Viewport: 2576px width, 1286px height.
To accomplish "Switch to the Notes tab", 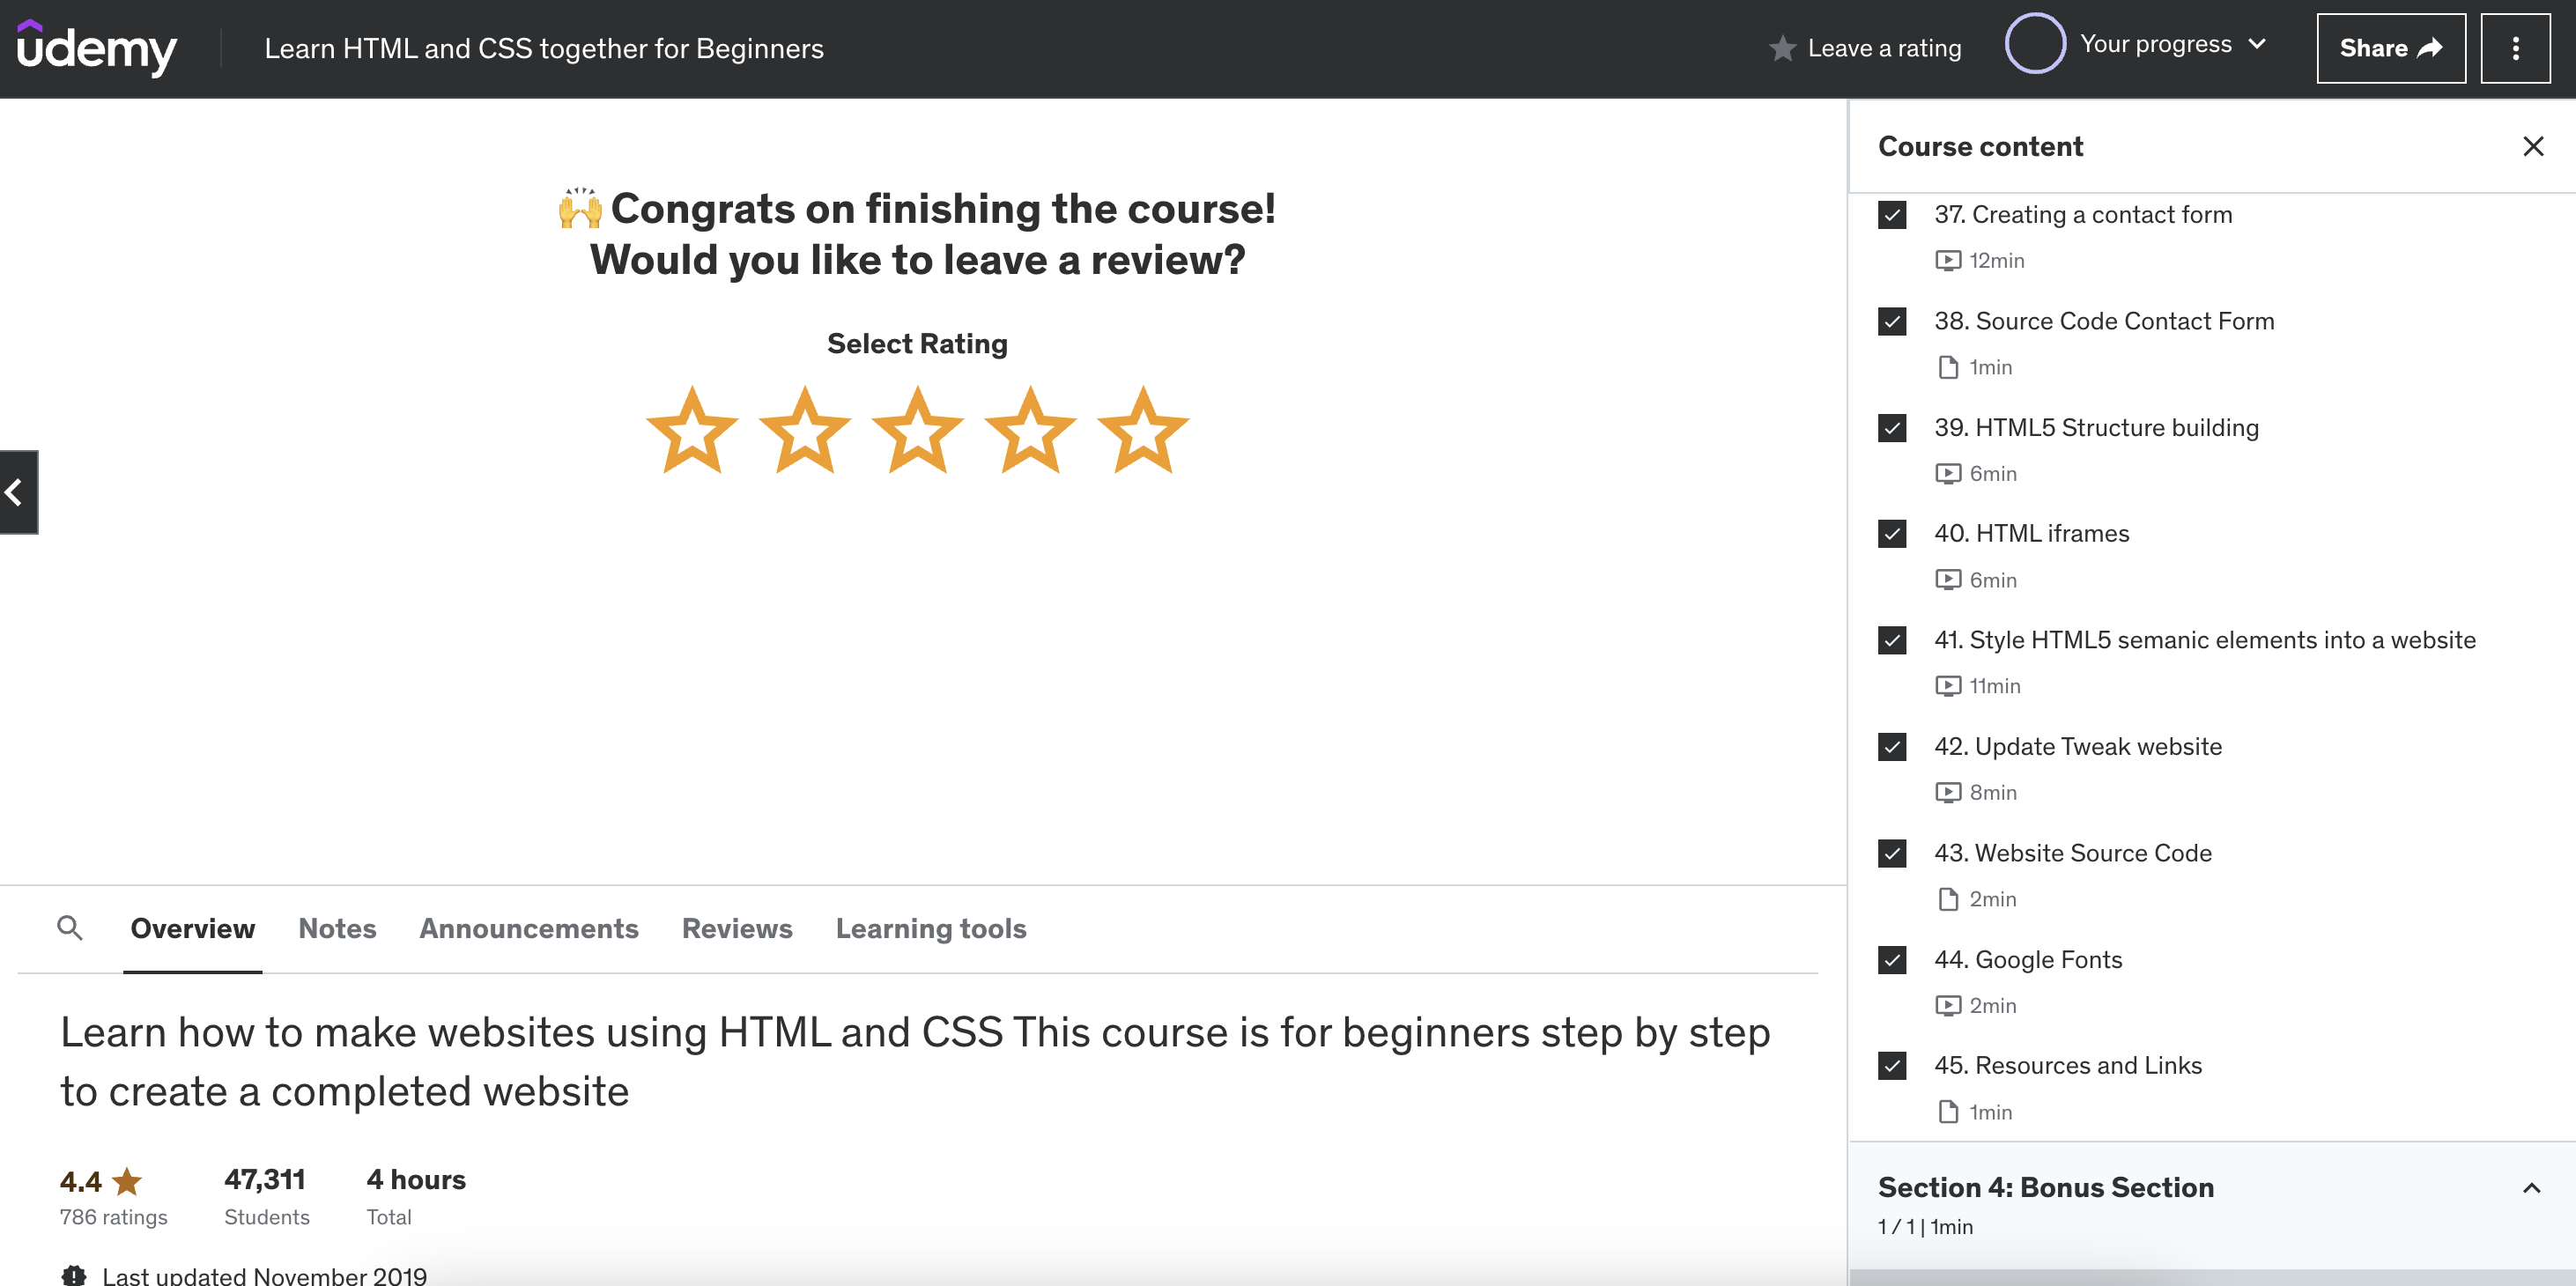I will (x=337, y=929).
